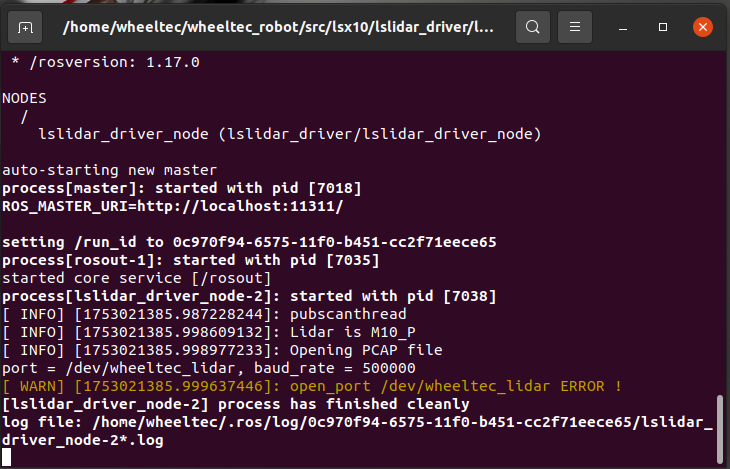
Task: Click the 'setting /run_id to' line
Action: pos(249,242)
